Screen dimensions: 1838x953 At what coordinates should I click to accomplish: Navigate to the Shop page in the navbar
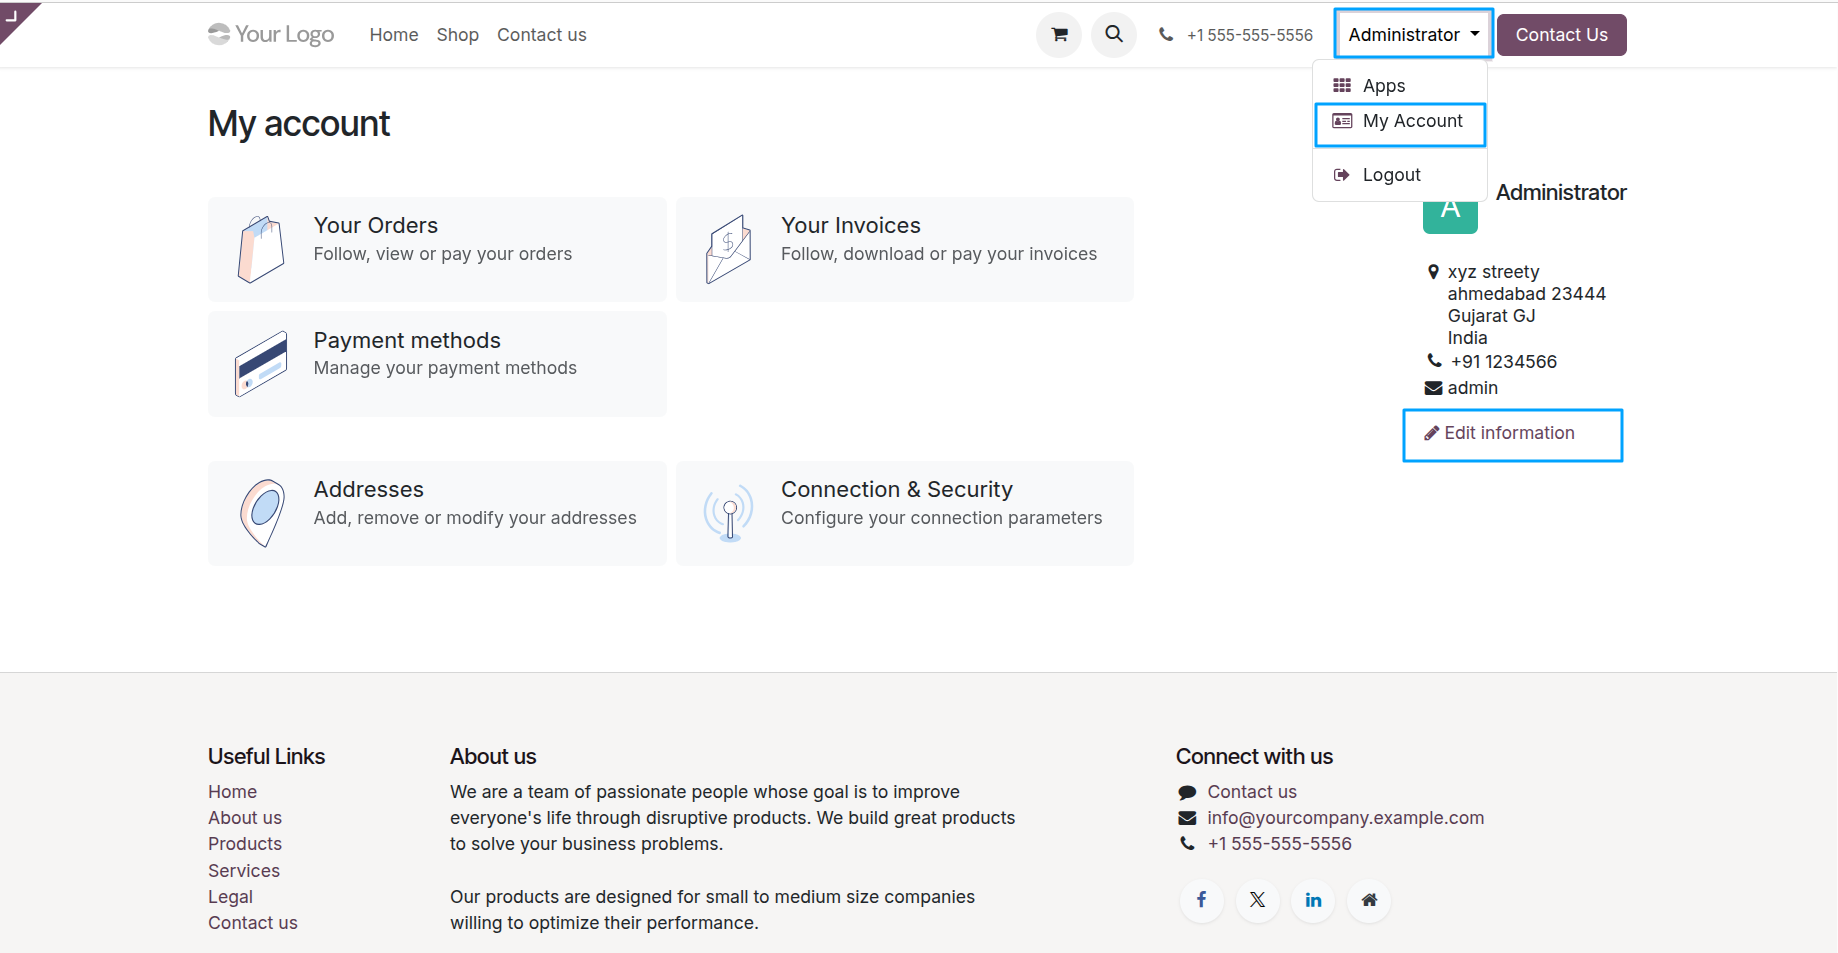[x=457, y=34]
